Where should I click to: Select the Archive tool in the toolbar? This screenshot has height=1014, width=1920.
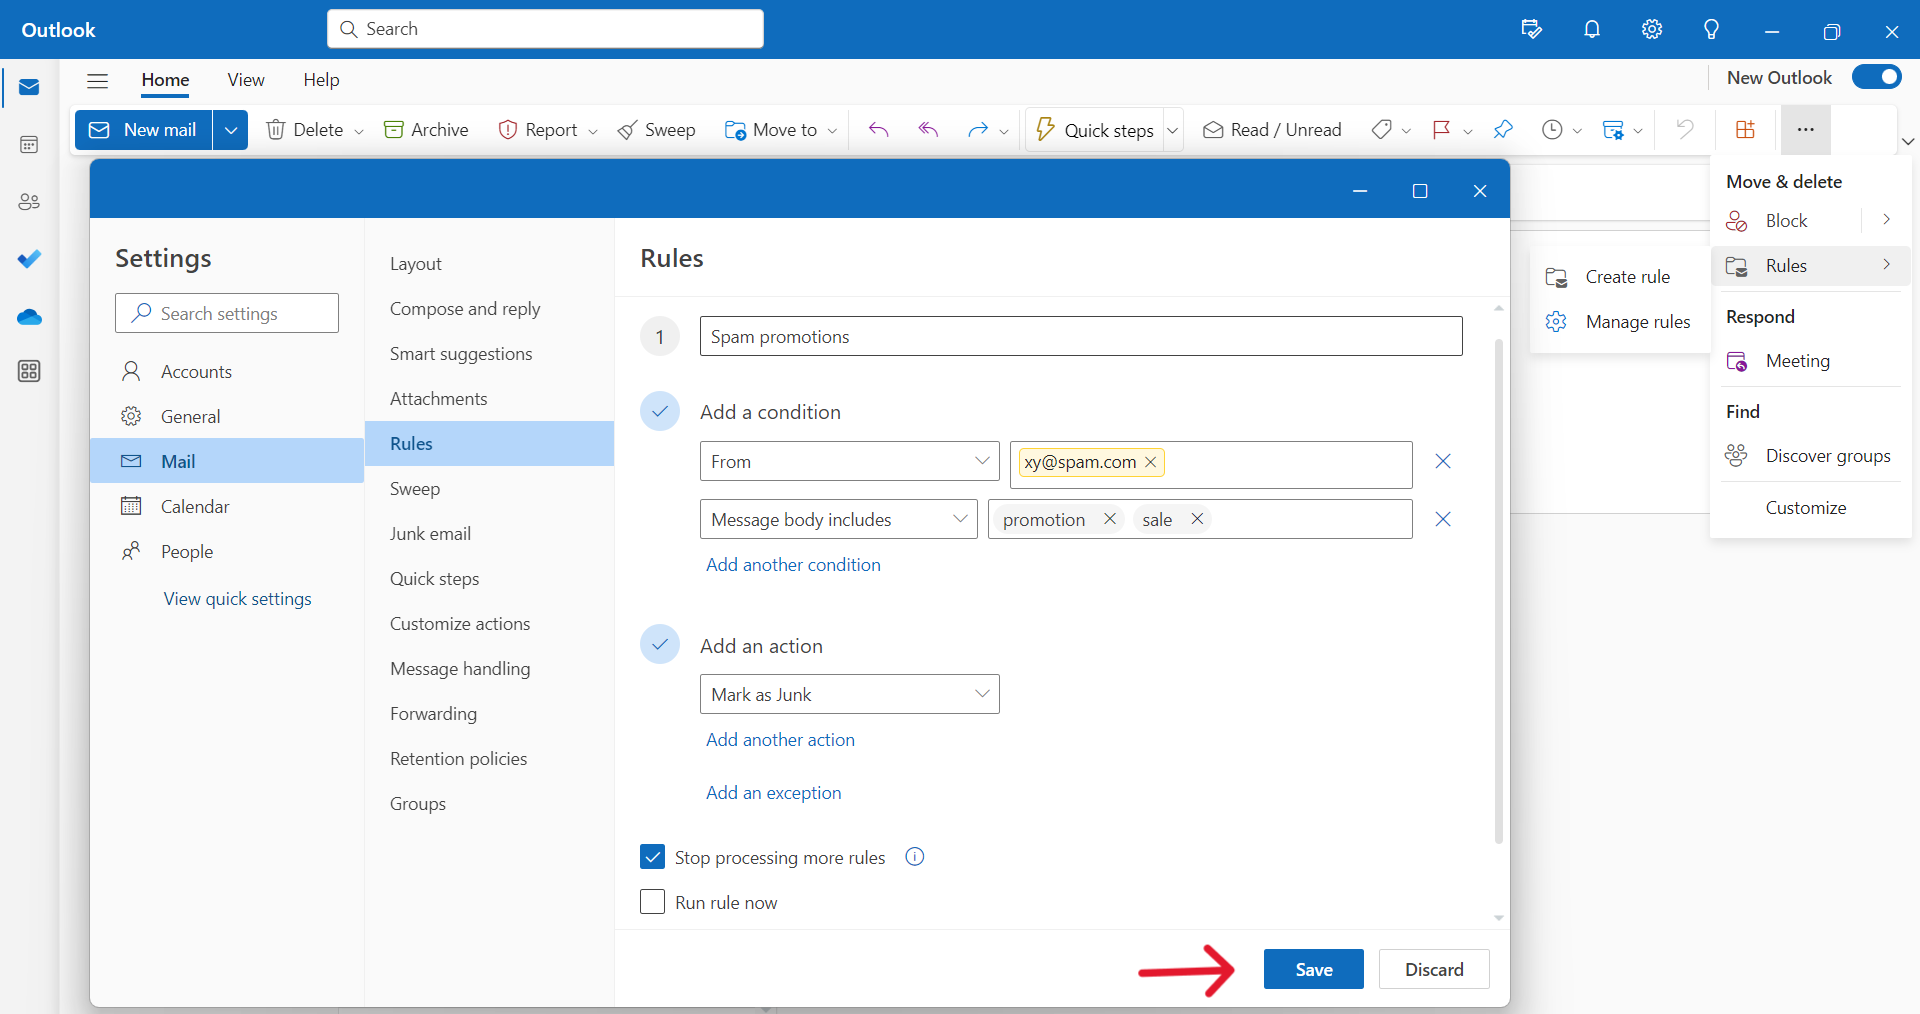(x=426, y=129)
